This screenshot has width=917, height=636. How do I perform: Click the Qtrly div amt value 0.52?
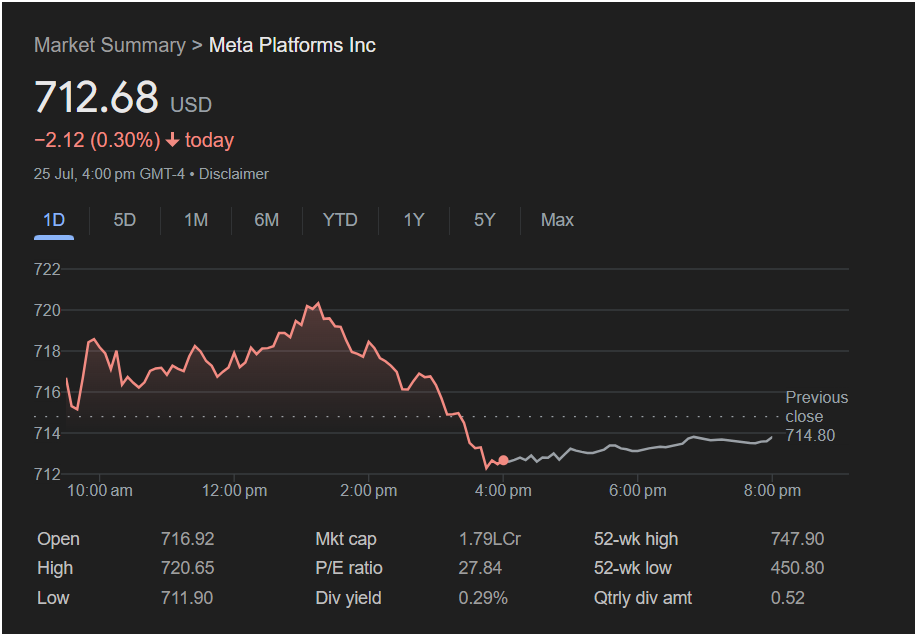tap(788, 598)
